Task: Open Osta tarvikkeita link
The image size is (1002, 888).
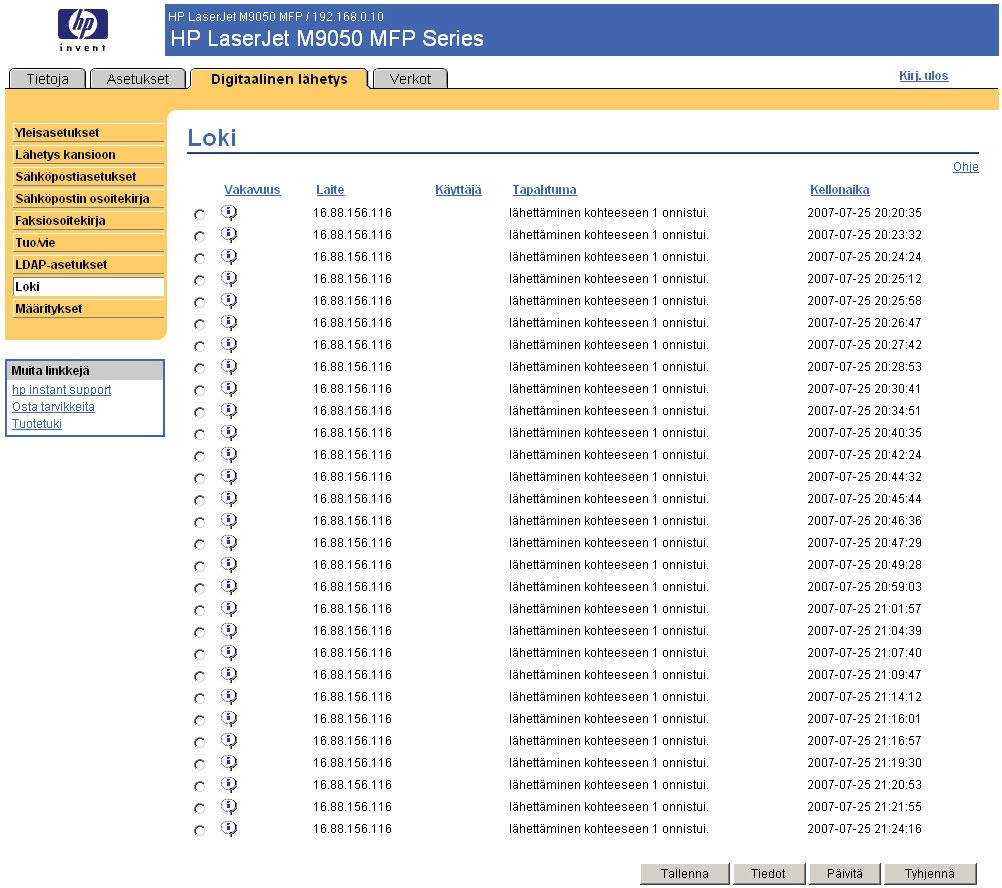Action: point(53,407)
